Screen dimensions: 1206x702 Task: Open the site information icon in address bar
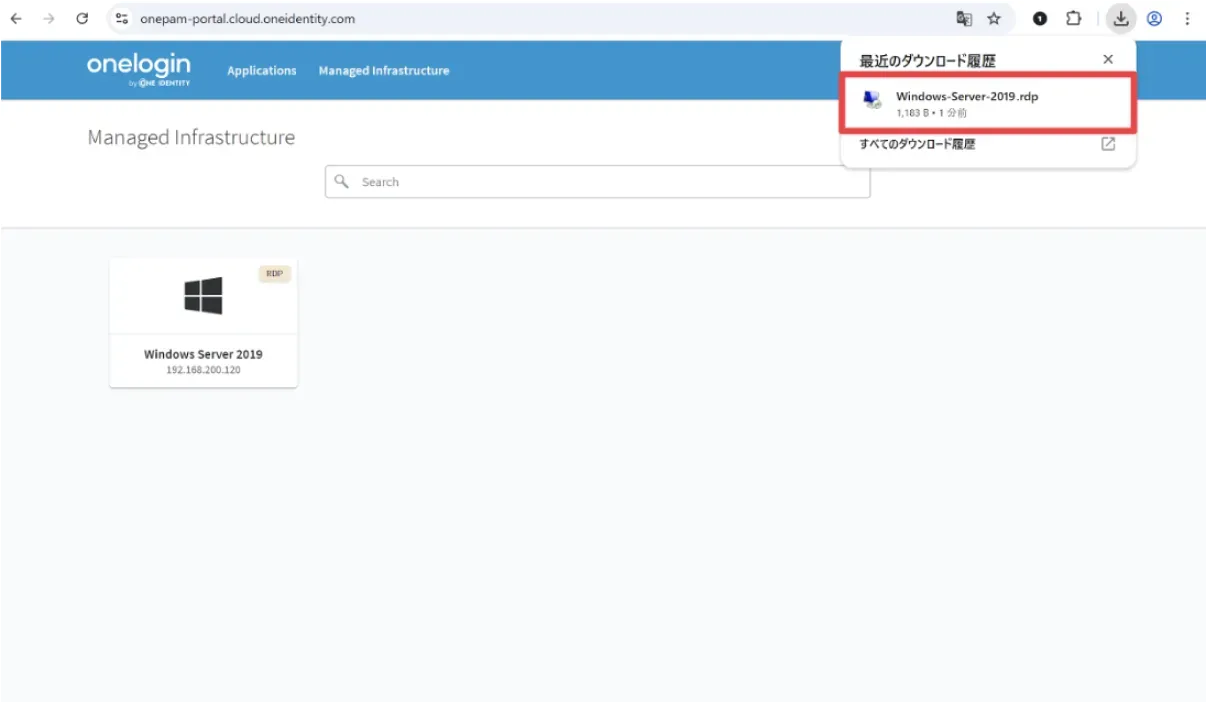(122, 19)
